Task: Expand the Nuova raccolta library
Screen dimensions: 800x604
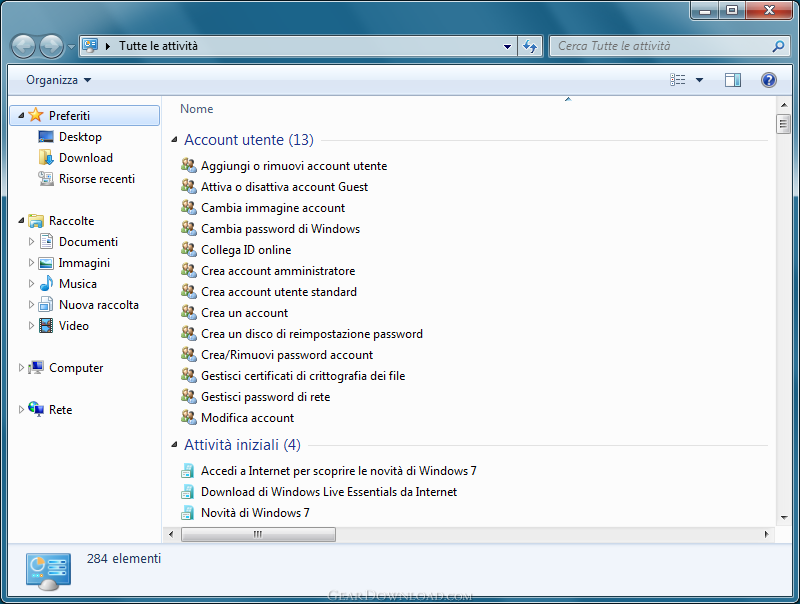Action: (31, 305)
